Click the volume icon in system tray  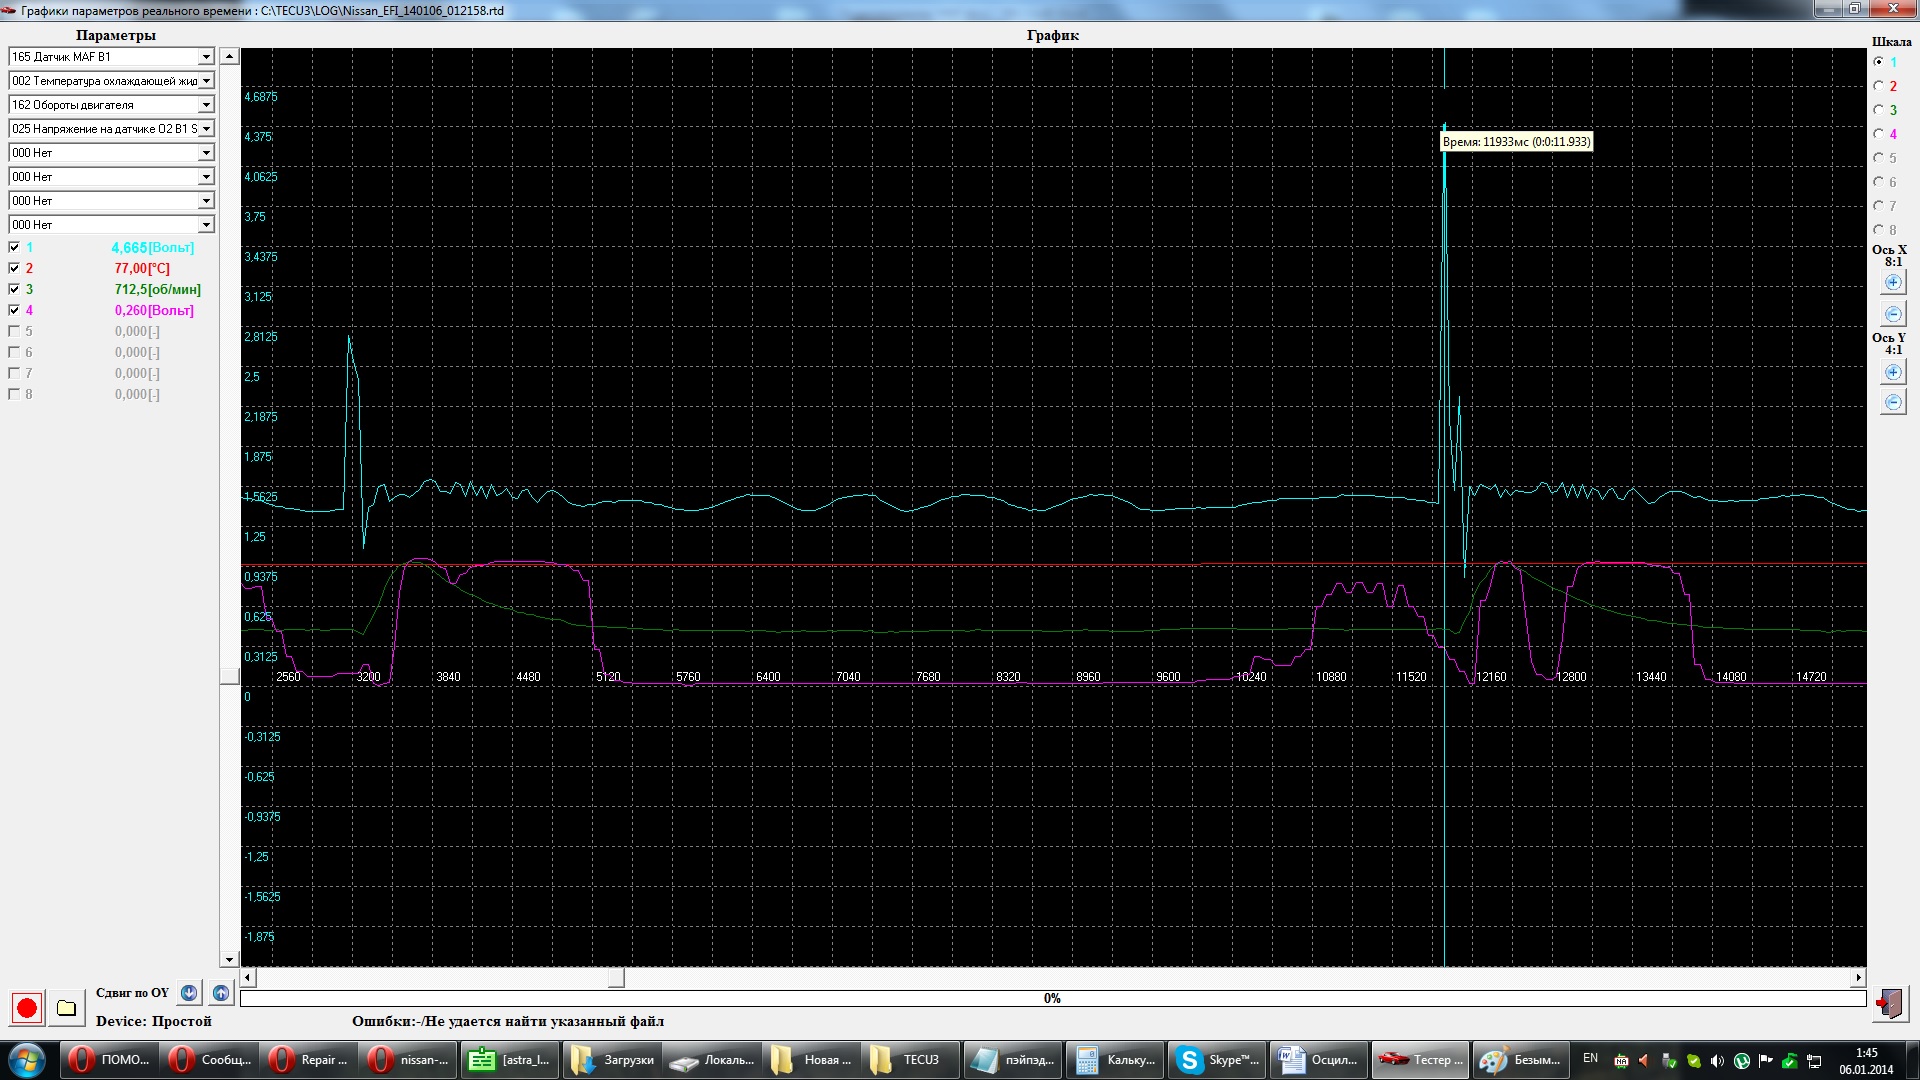click(x=1717, y=1061)
